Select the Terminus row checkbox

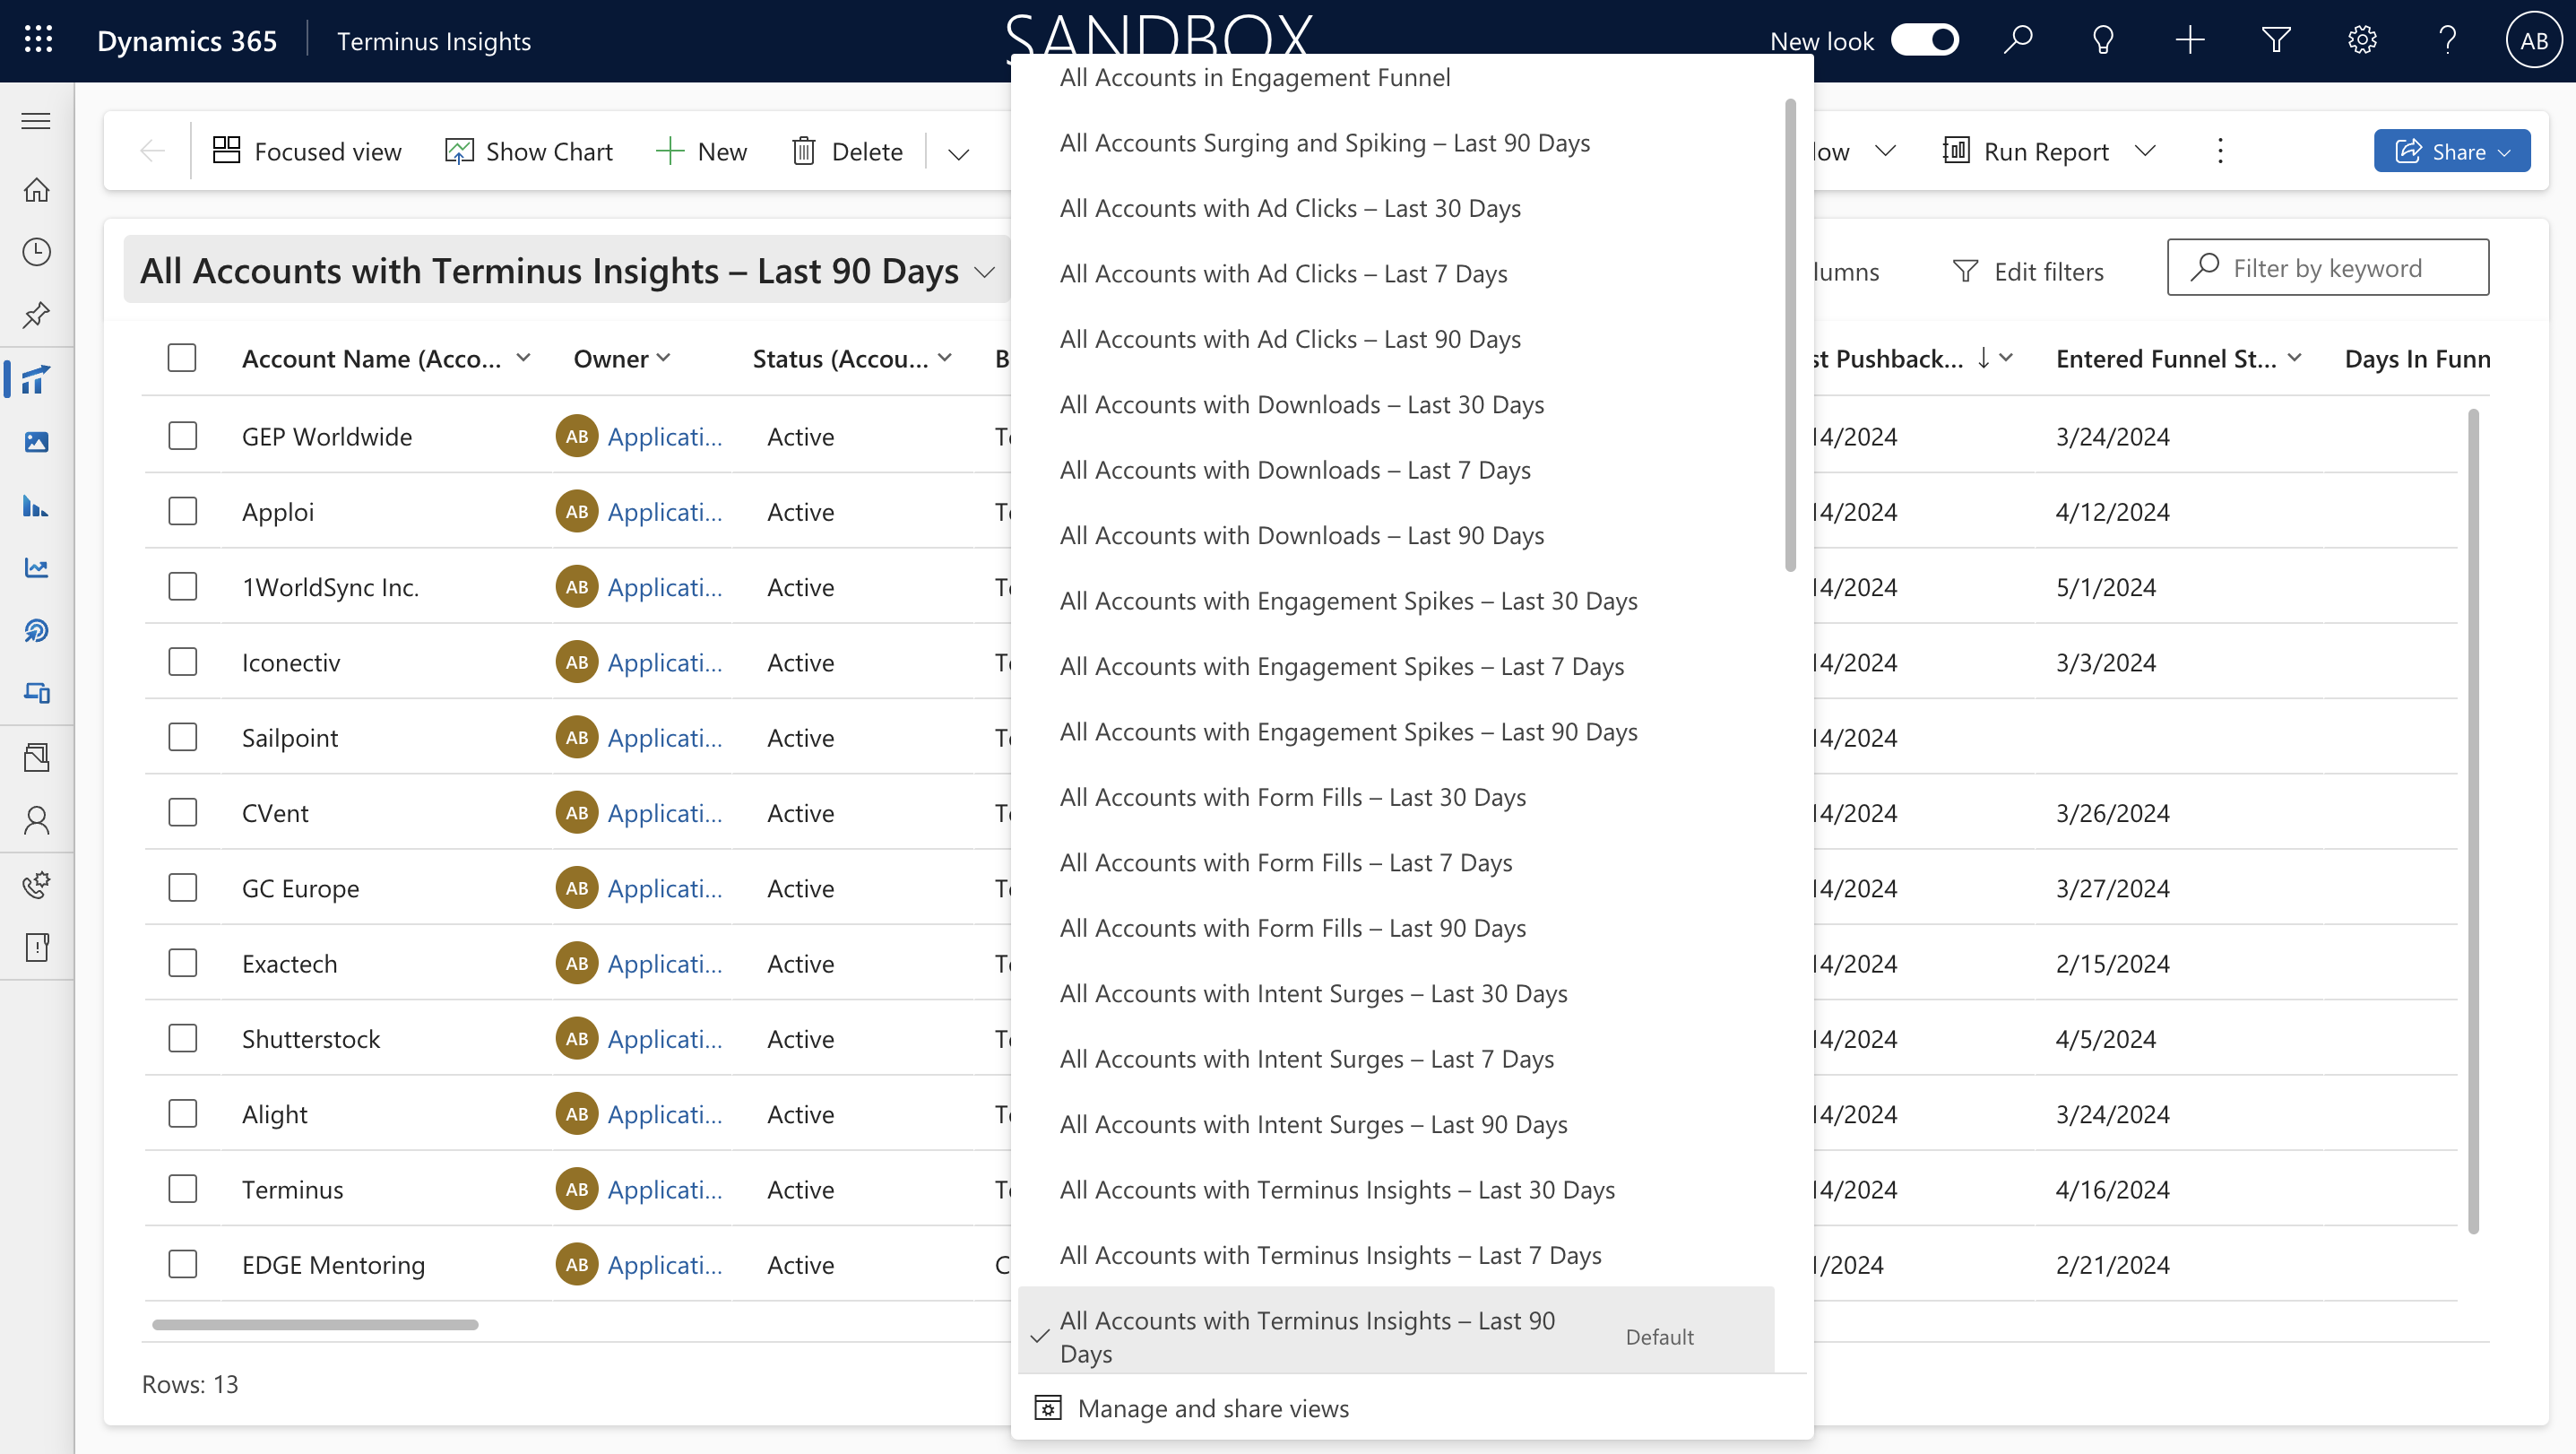(x=182, y=1189)
